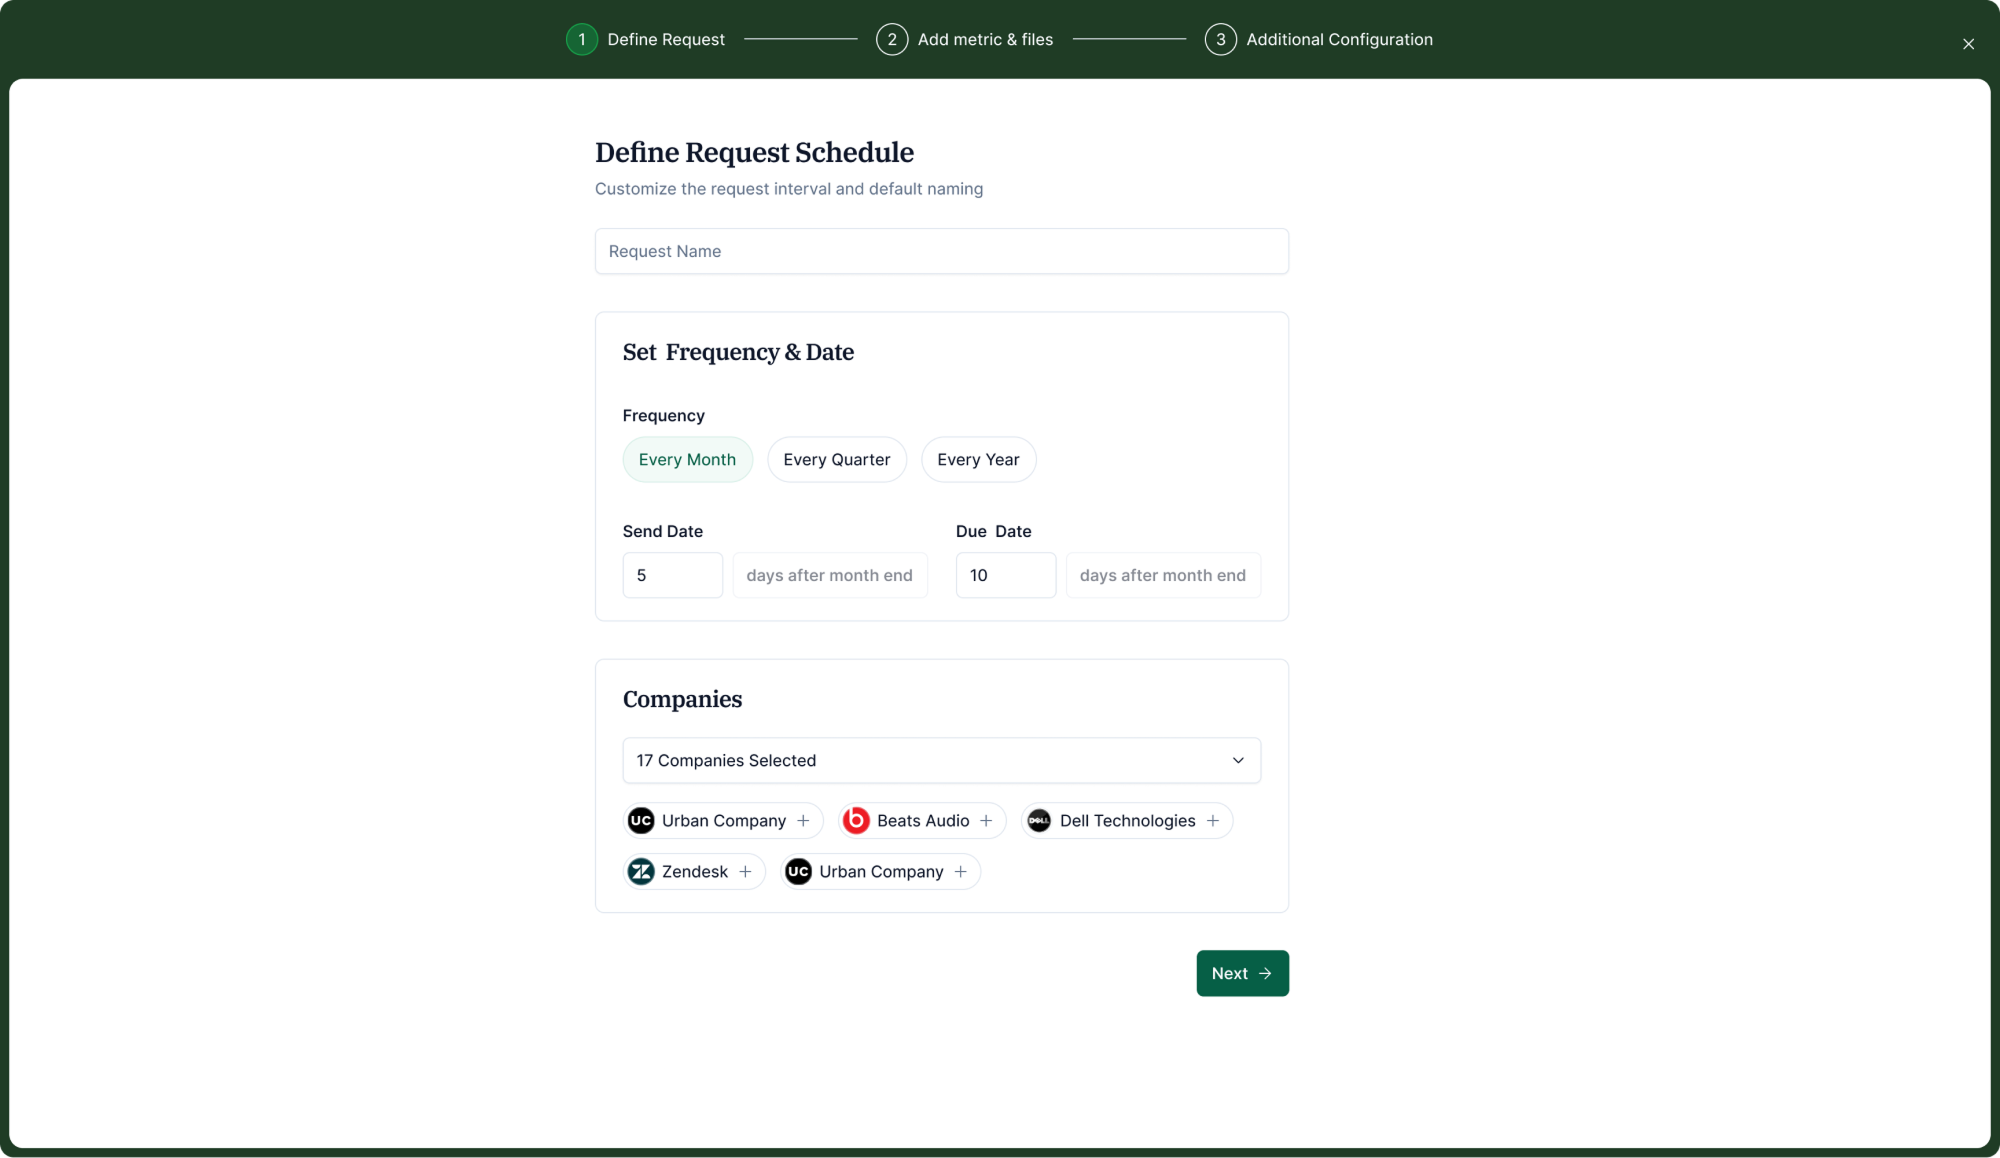Click the Beats Audio logo icon
Image resolution: width=2000 pixels, height=1158 pixels.
point(856,820)
